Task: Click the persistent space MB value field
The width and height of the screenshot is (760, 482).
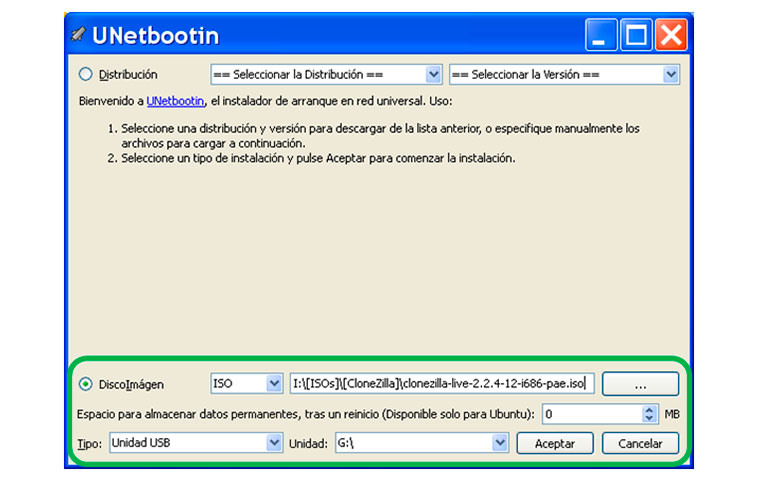Action: click(x=592, y=414)
